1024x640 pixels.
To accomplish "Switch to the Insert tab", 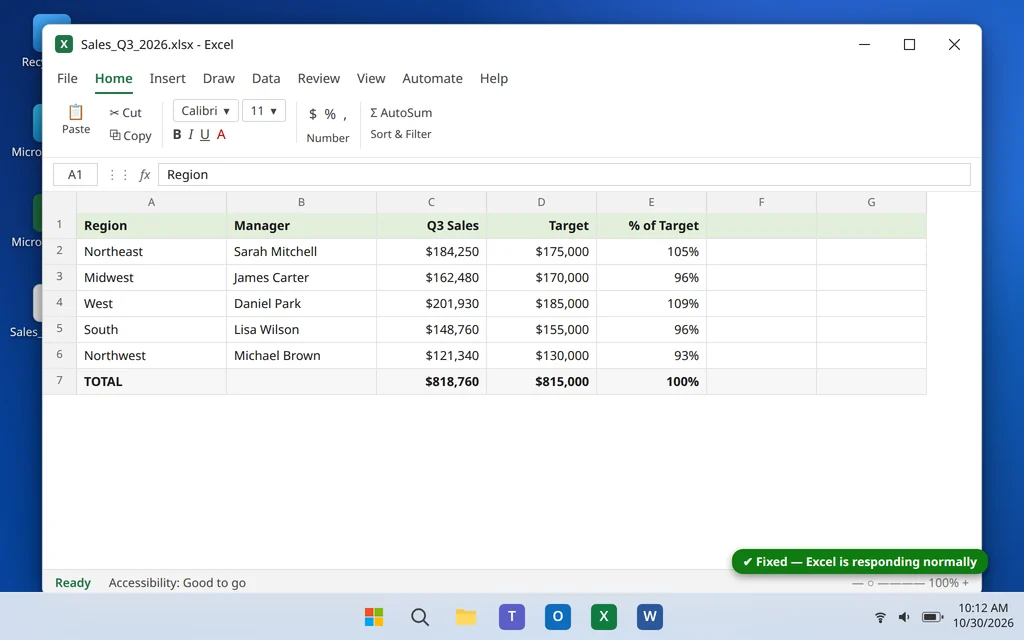I will (x=168, y=78).
